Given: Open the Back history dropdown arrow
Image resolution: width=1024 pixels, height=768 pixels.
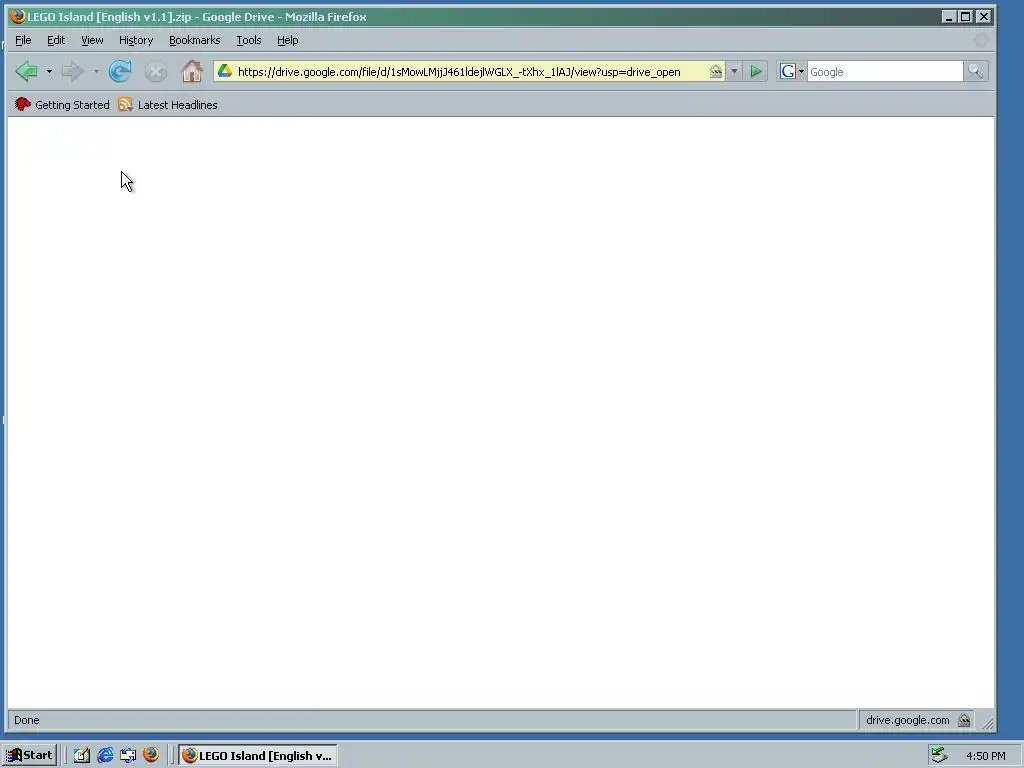Looking at the screenshot, I should click(49, 71).
